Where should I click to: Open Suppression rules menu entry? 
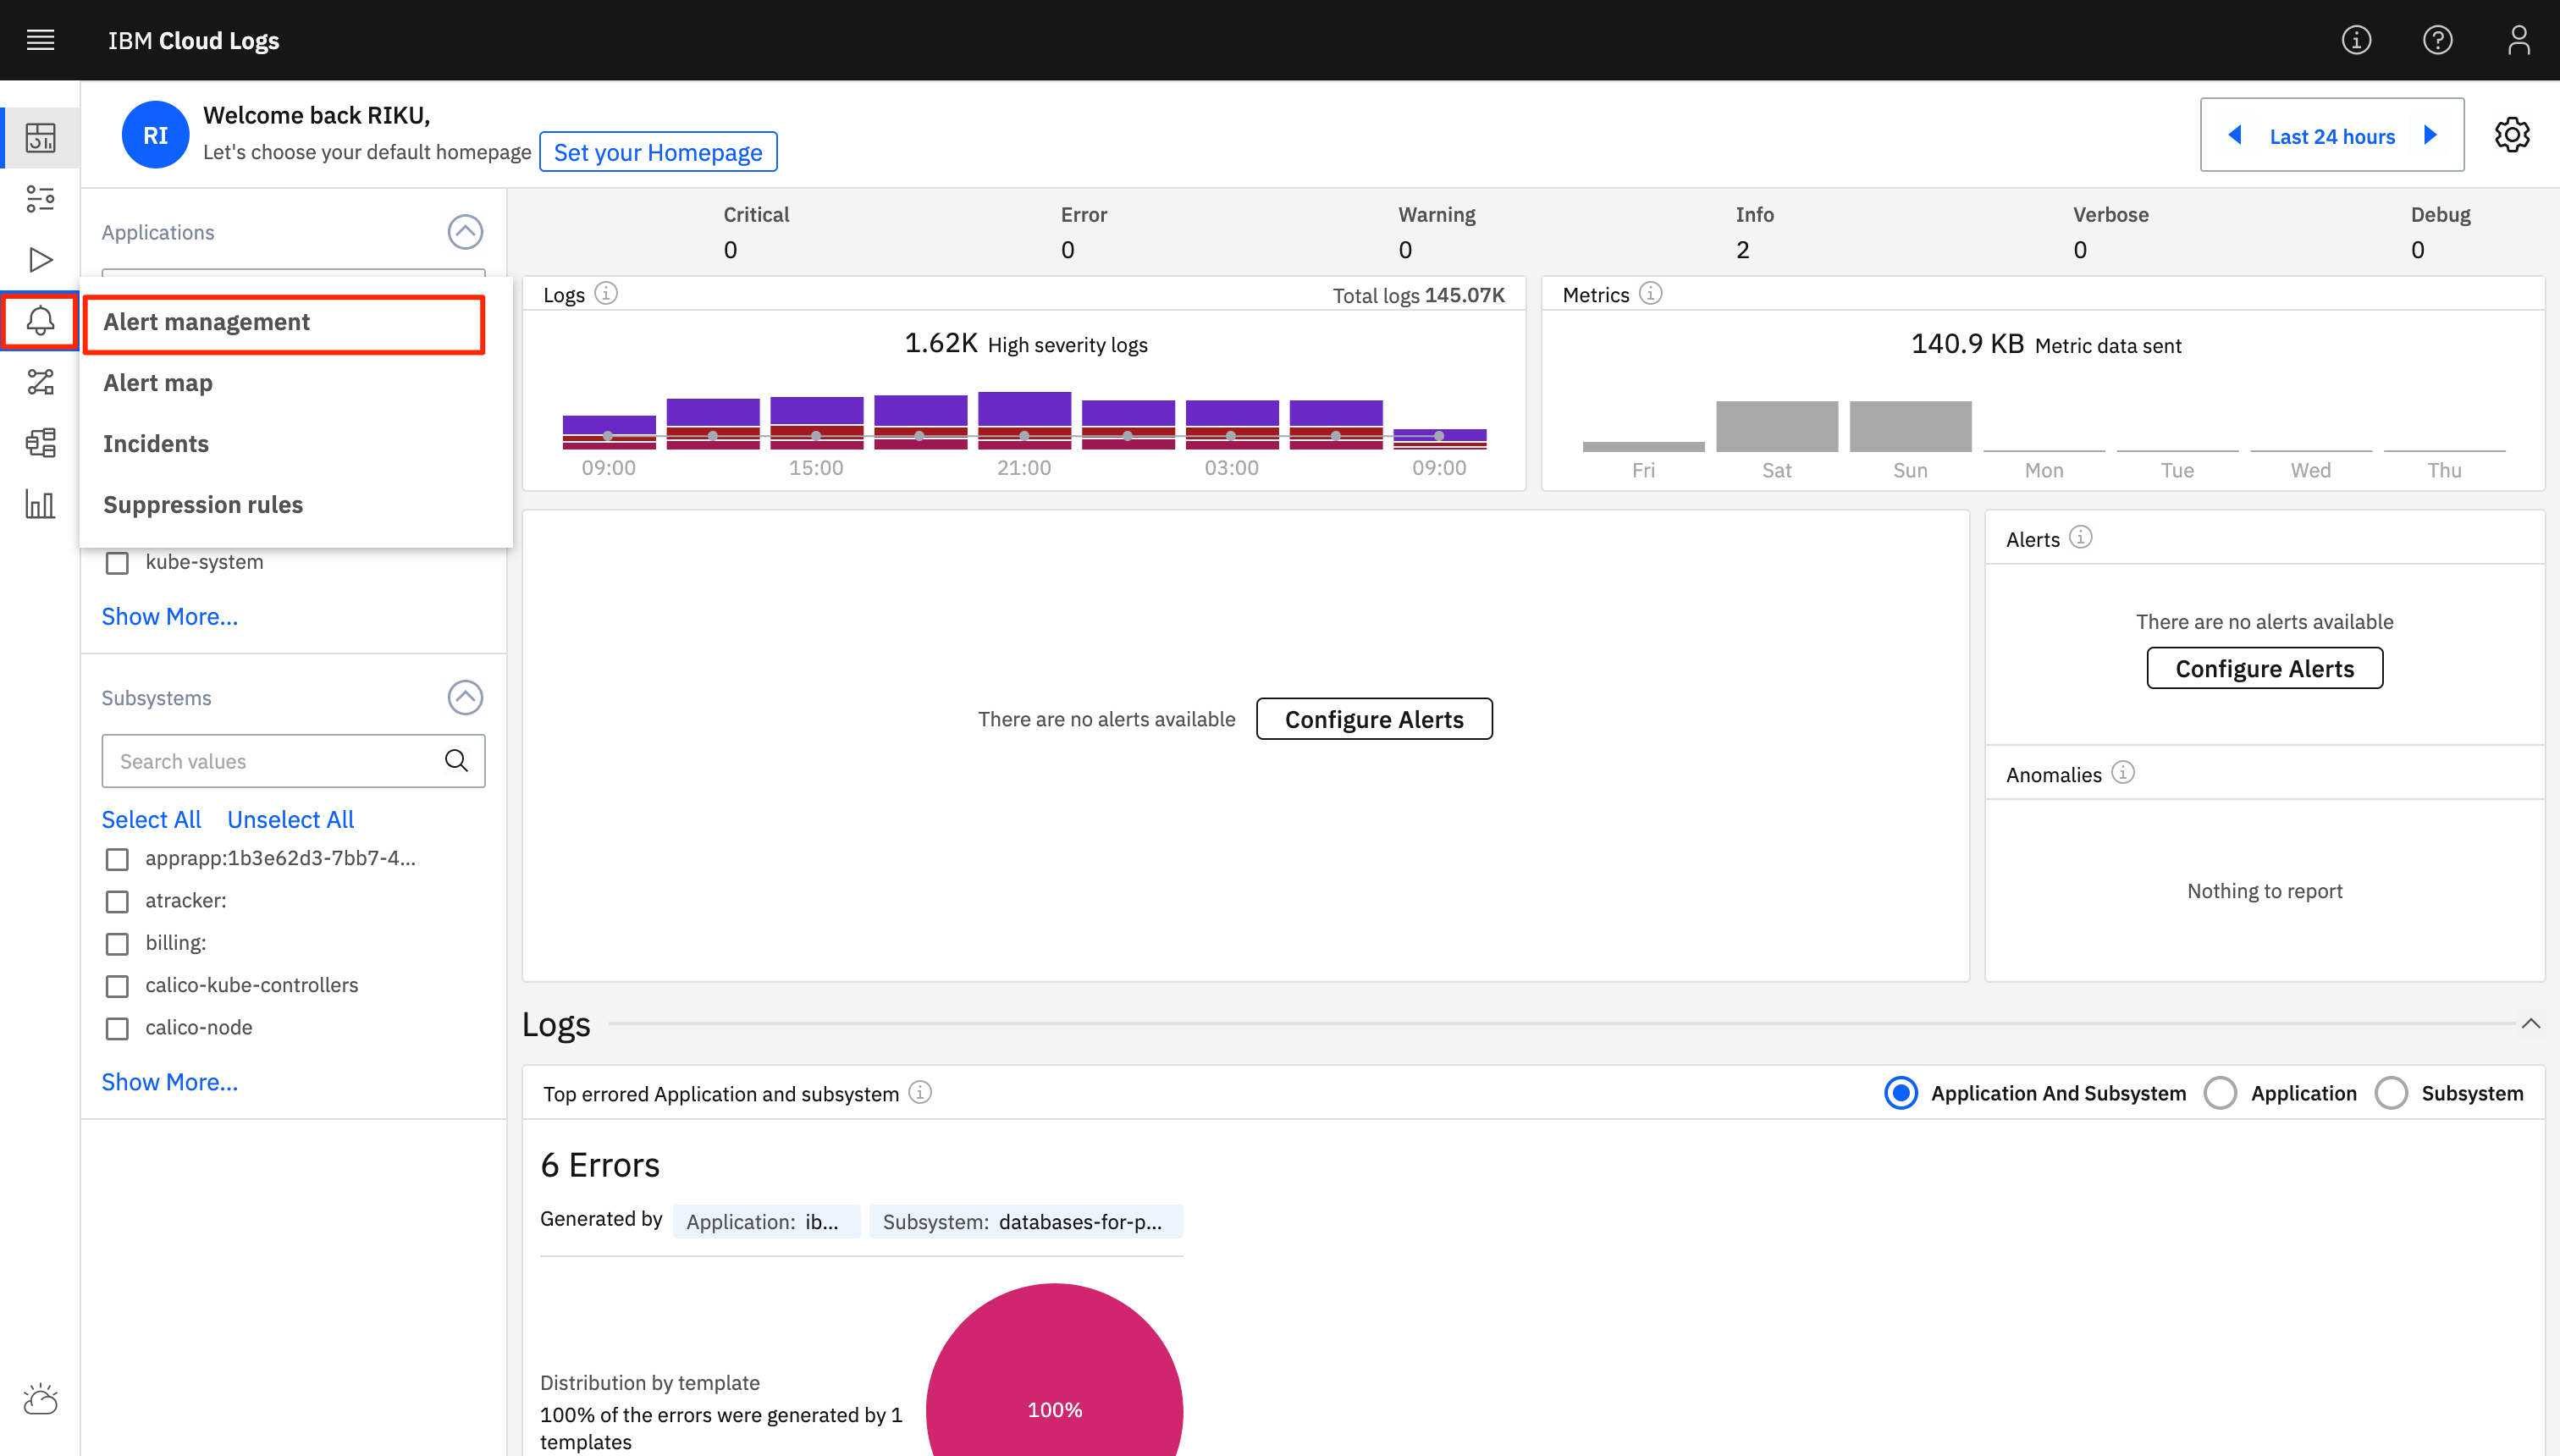[203, 505]
